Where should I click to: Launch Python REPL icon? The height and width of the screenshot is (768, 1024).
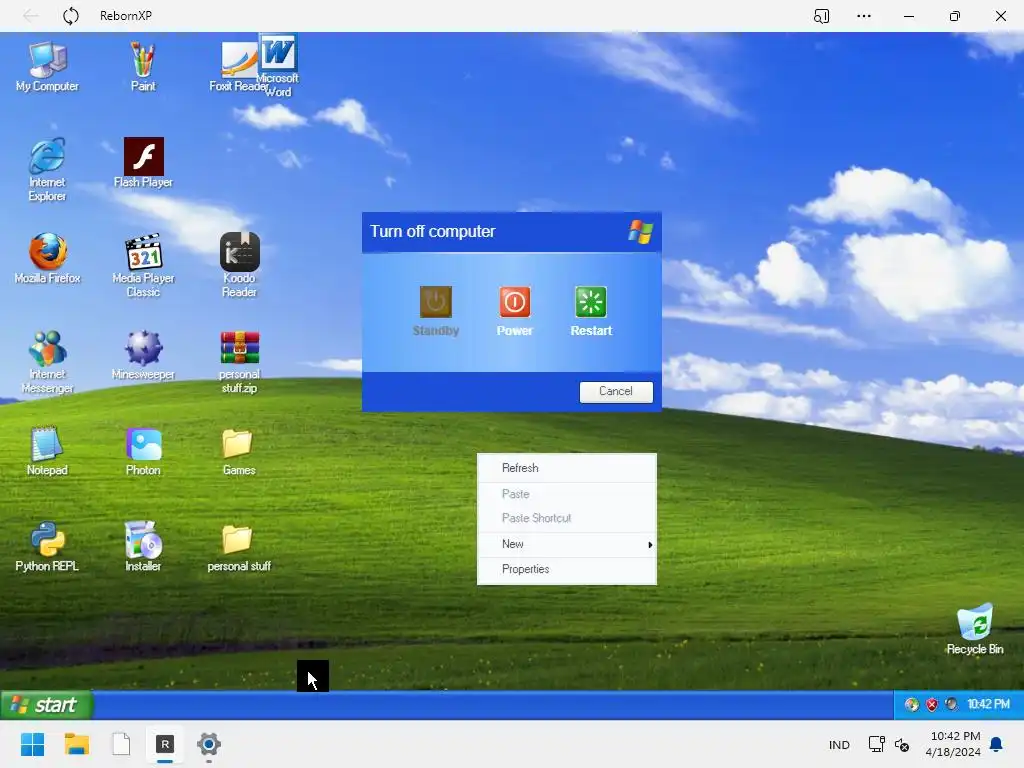(47, 547)
